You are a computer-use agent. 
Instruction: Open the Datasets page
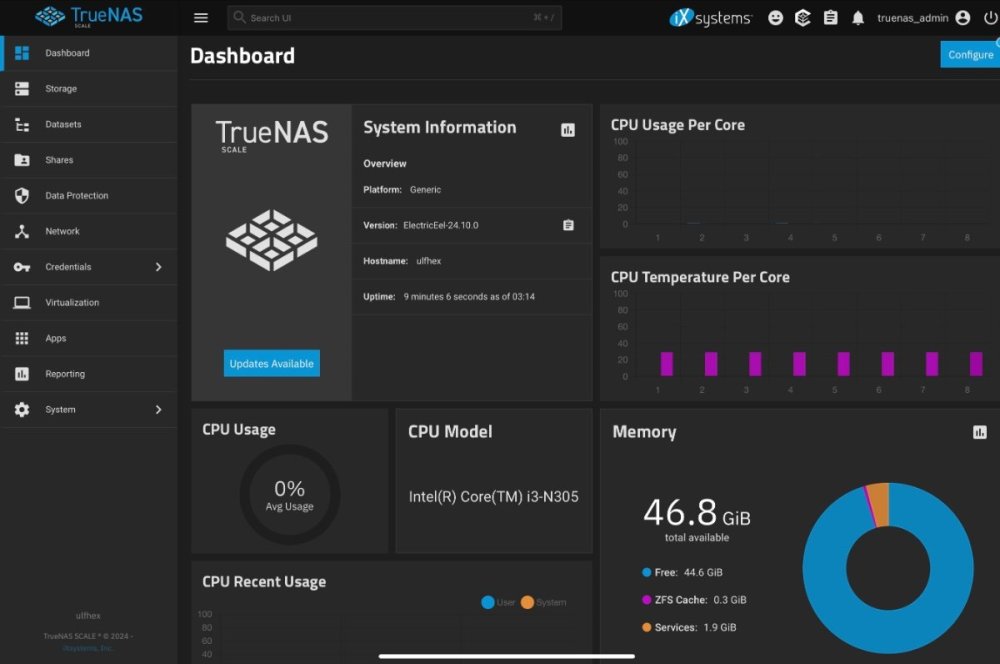63,125
